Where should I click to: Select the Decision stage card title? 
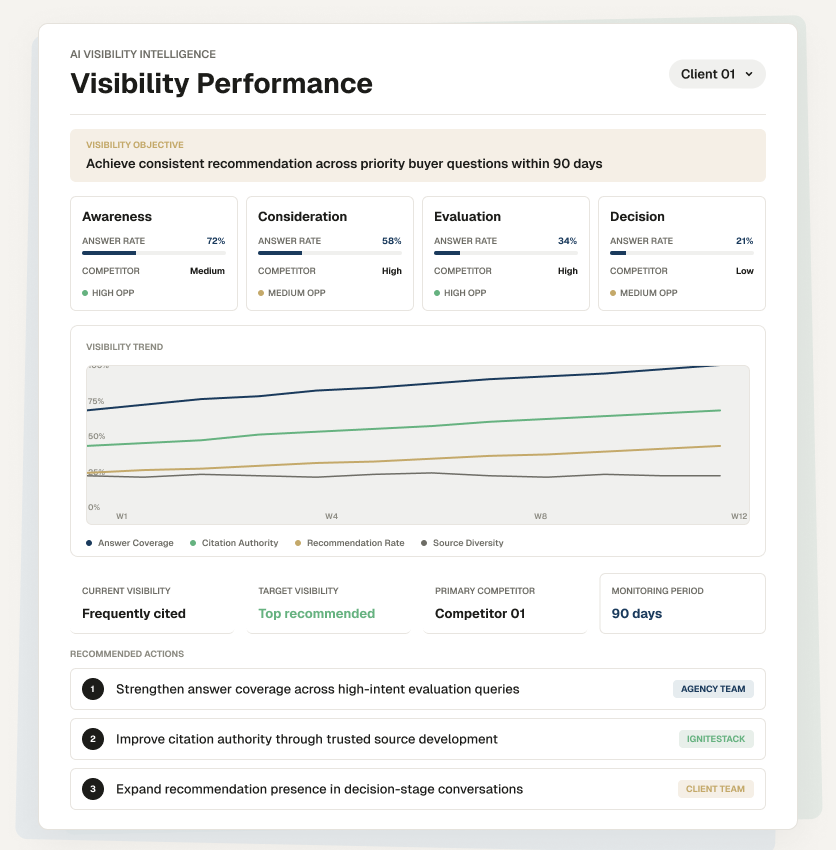click(x=637, y=217)
